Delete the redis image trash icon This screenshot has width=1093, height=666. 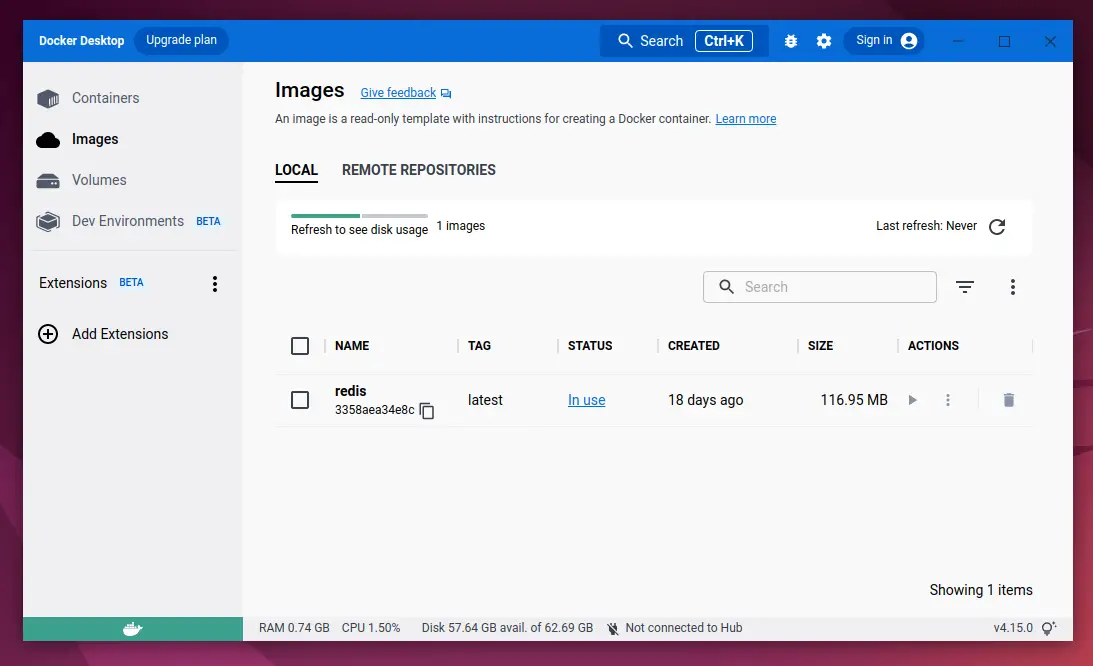[x=1009, y=400]
